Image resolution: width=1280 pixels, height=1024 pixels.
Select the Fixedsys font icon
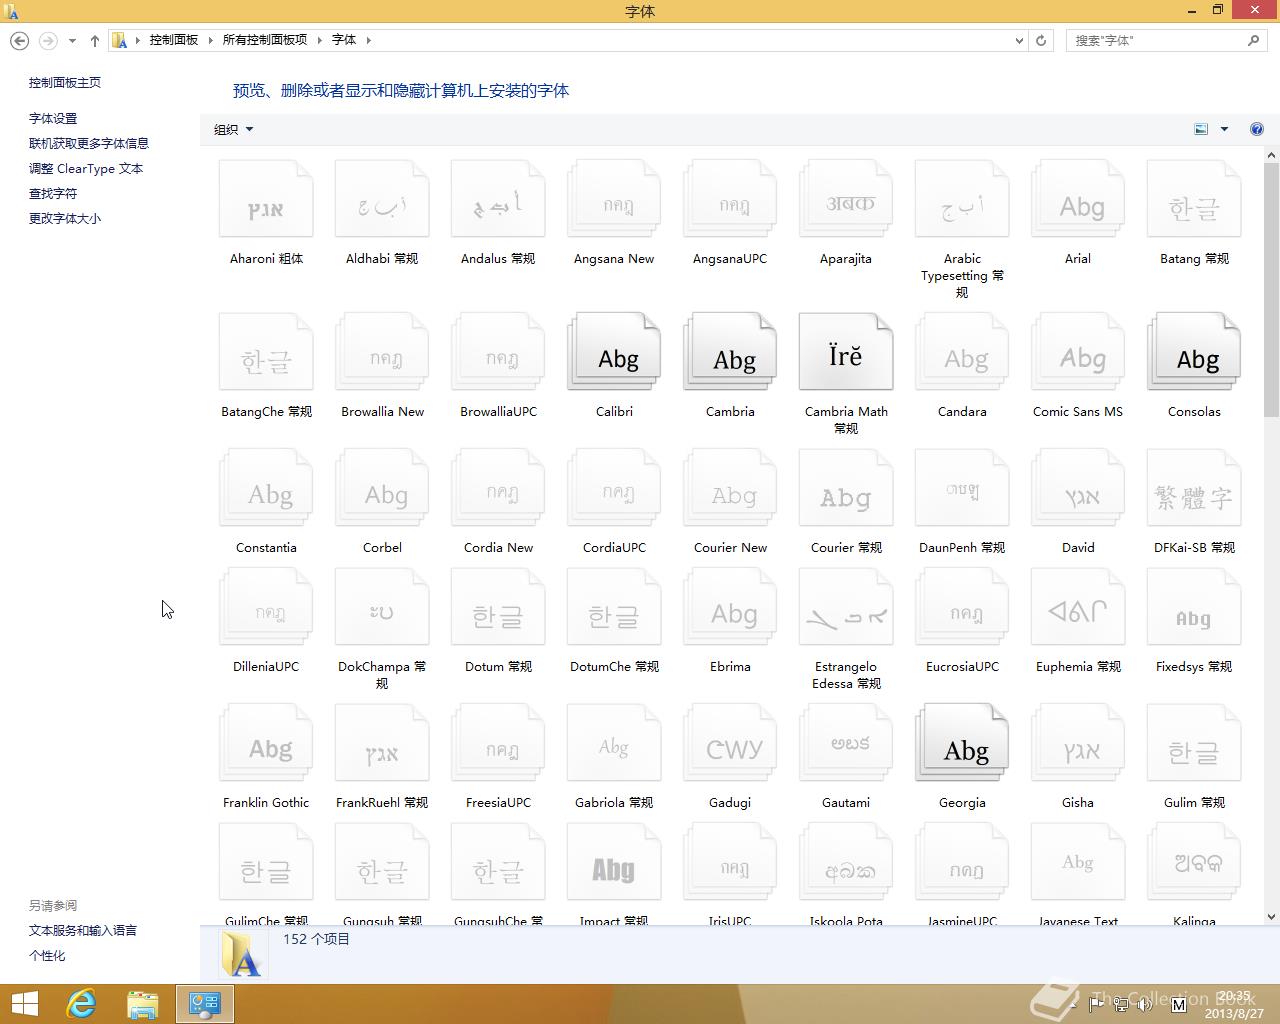click(x=1194, y=607)
